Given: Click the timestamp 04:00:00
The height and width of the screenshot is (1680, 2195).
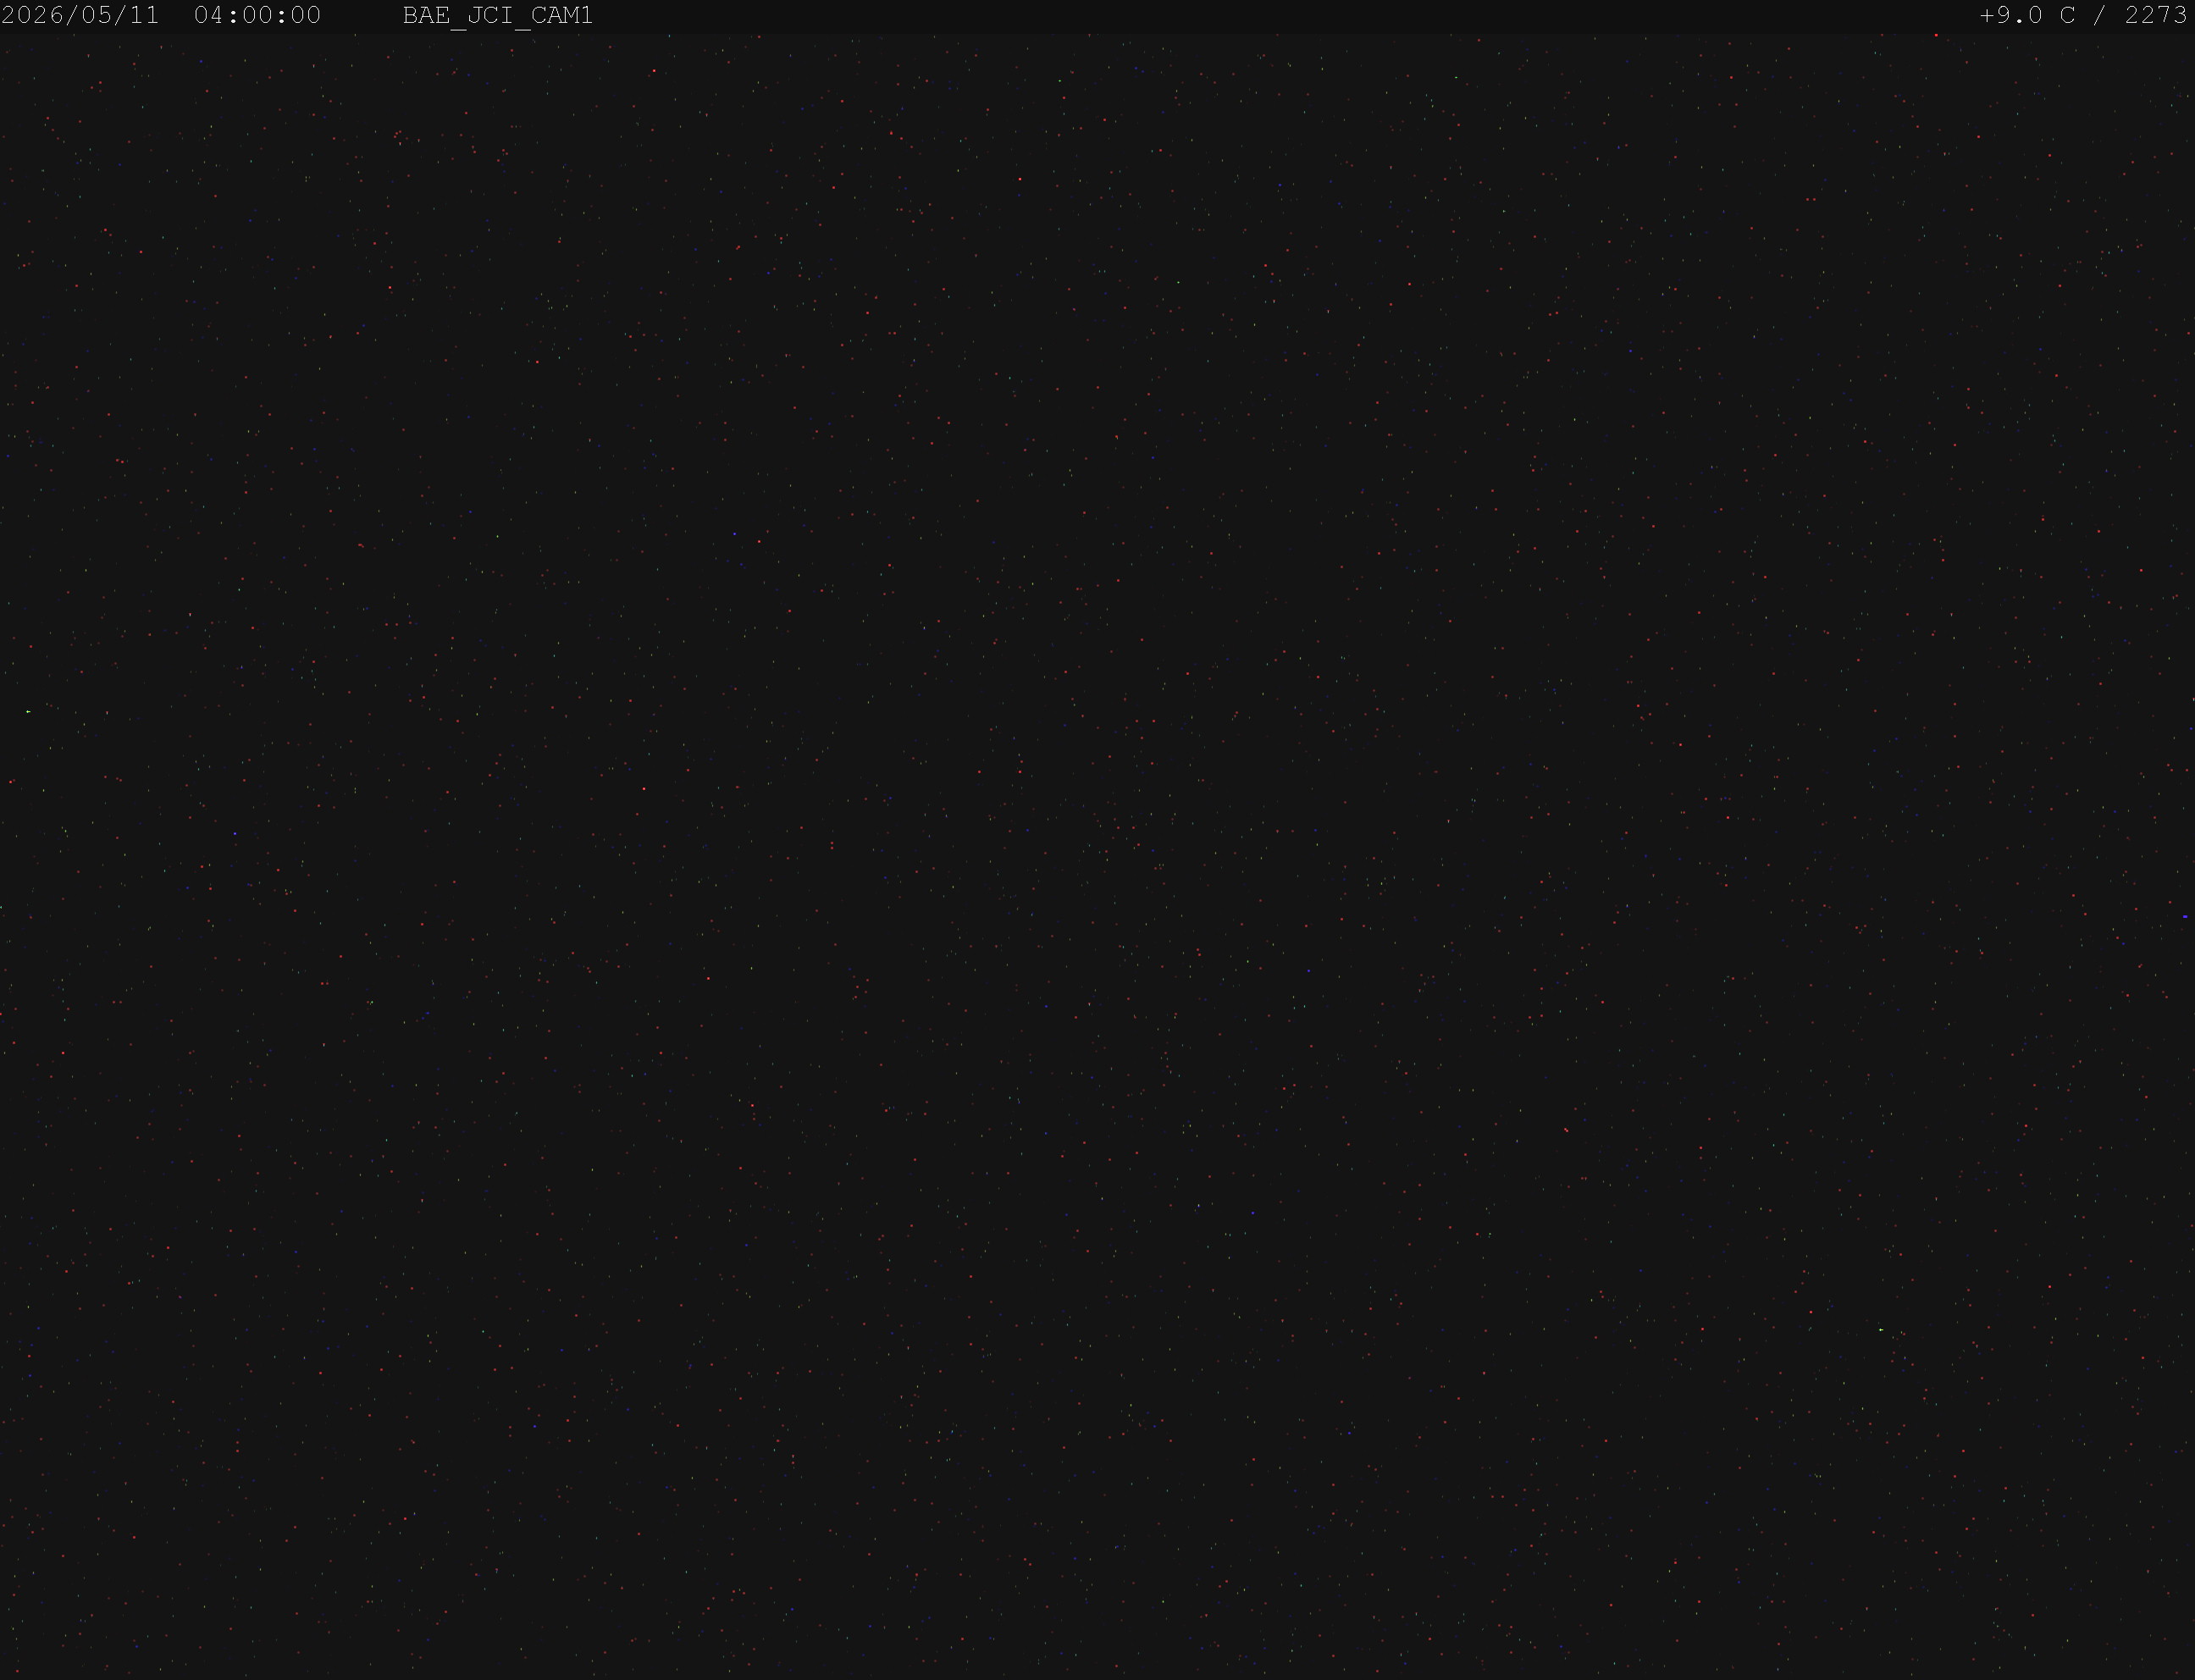Looking at the screenshot, I should tap(257, 16).
